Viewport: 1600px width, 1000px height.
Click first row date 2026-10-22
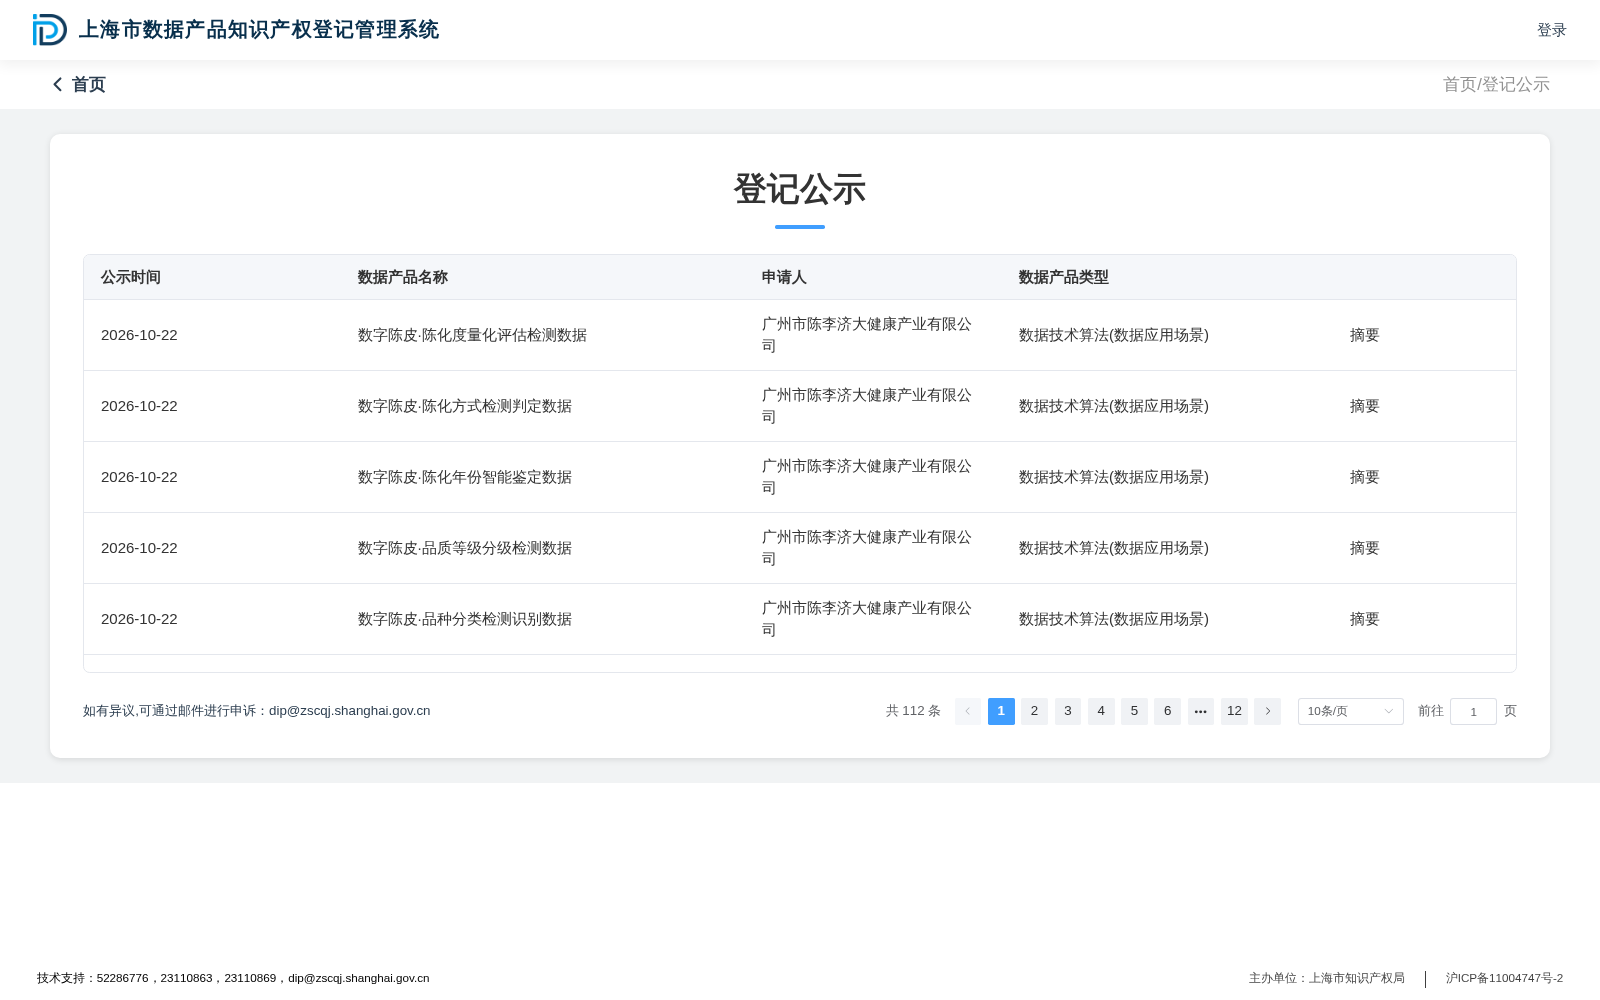tap(139, 335)
